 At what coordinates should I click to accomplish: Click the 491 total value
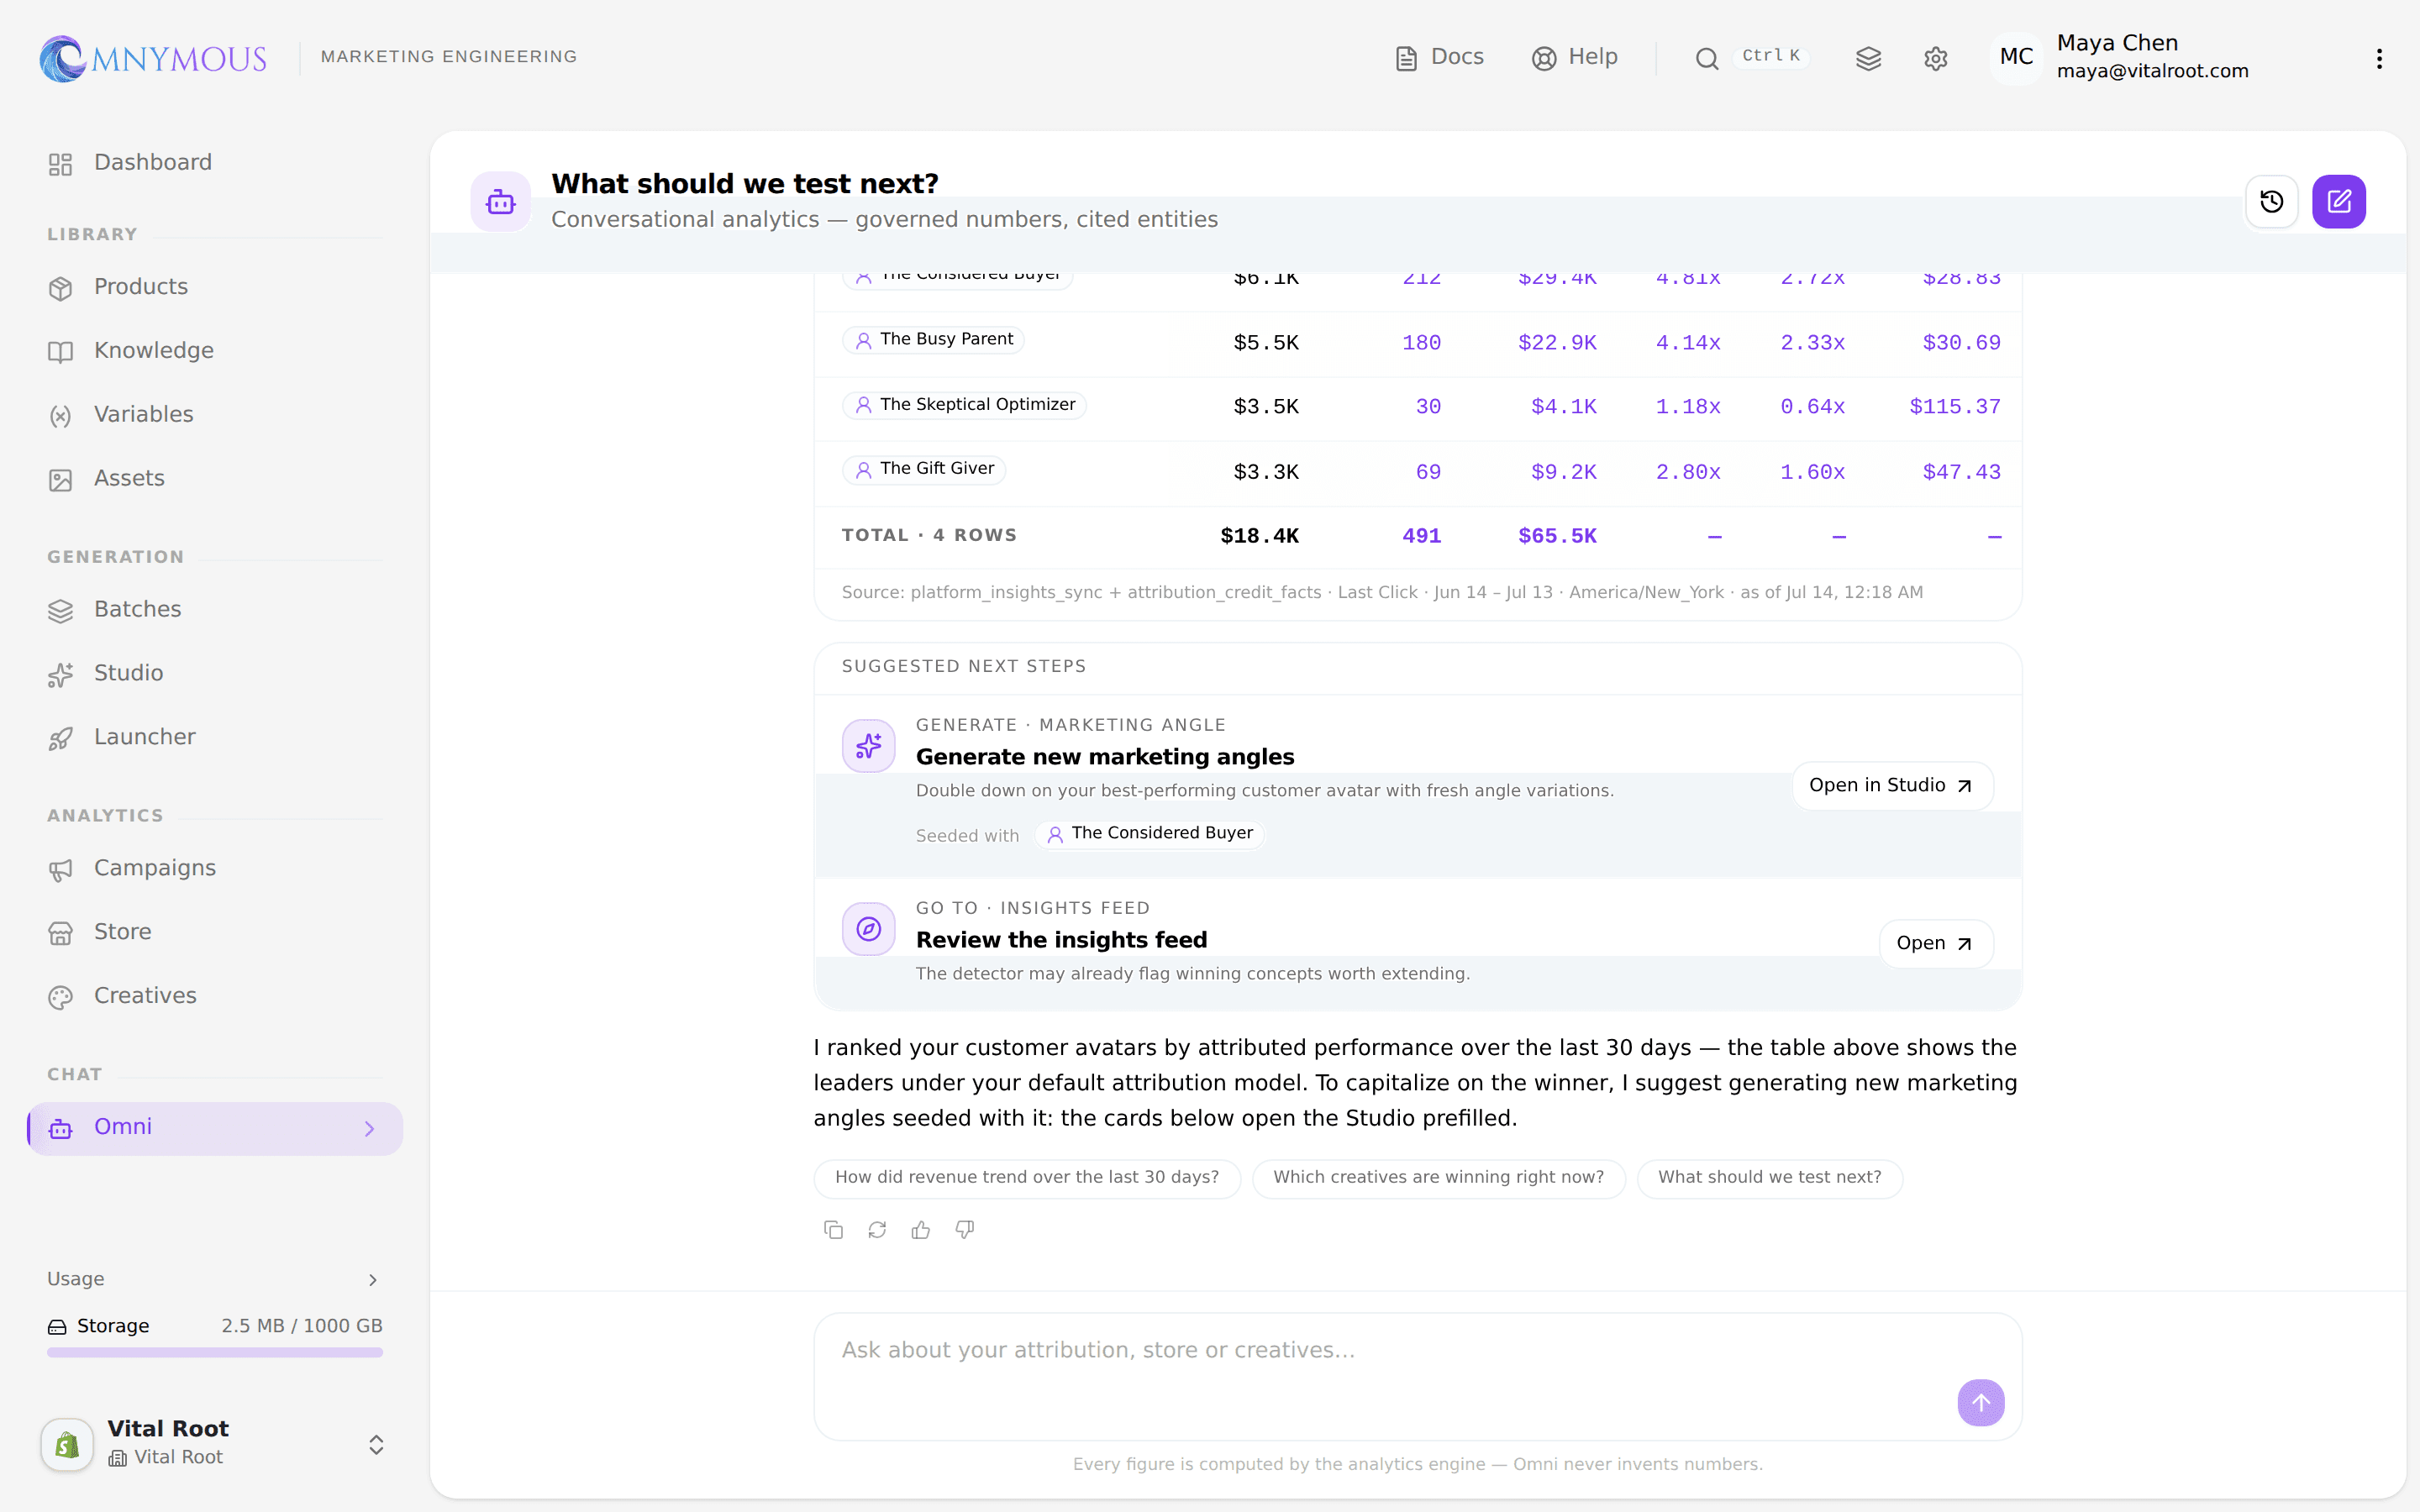[x=1421, y=536]
